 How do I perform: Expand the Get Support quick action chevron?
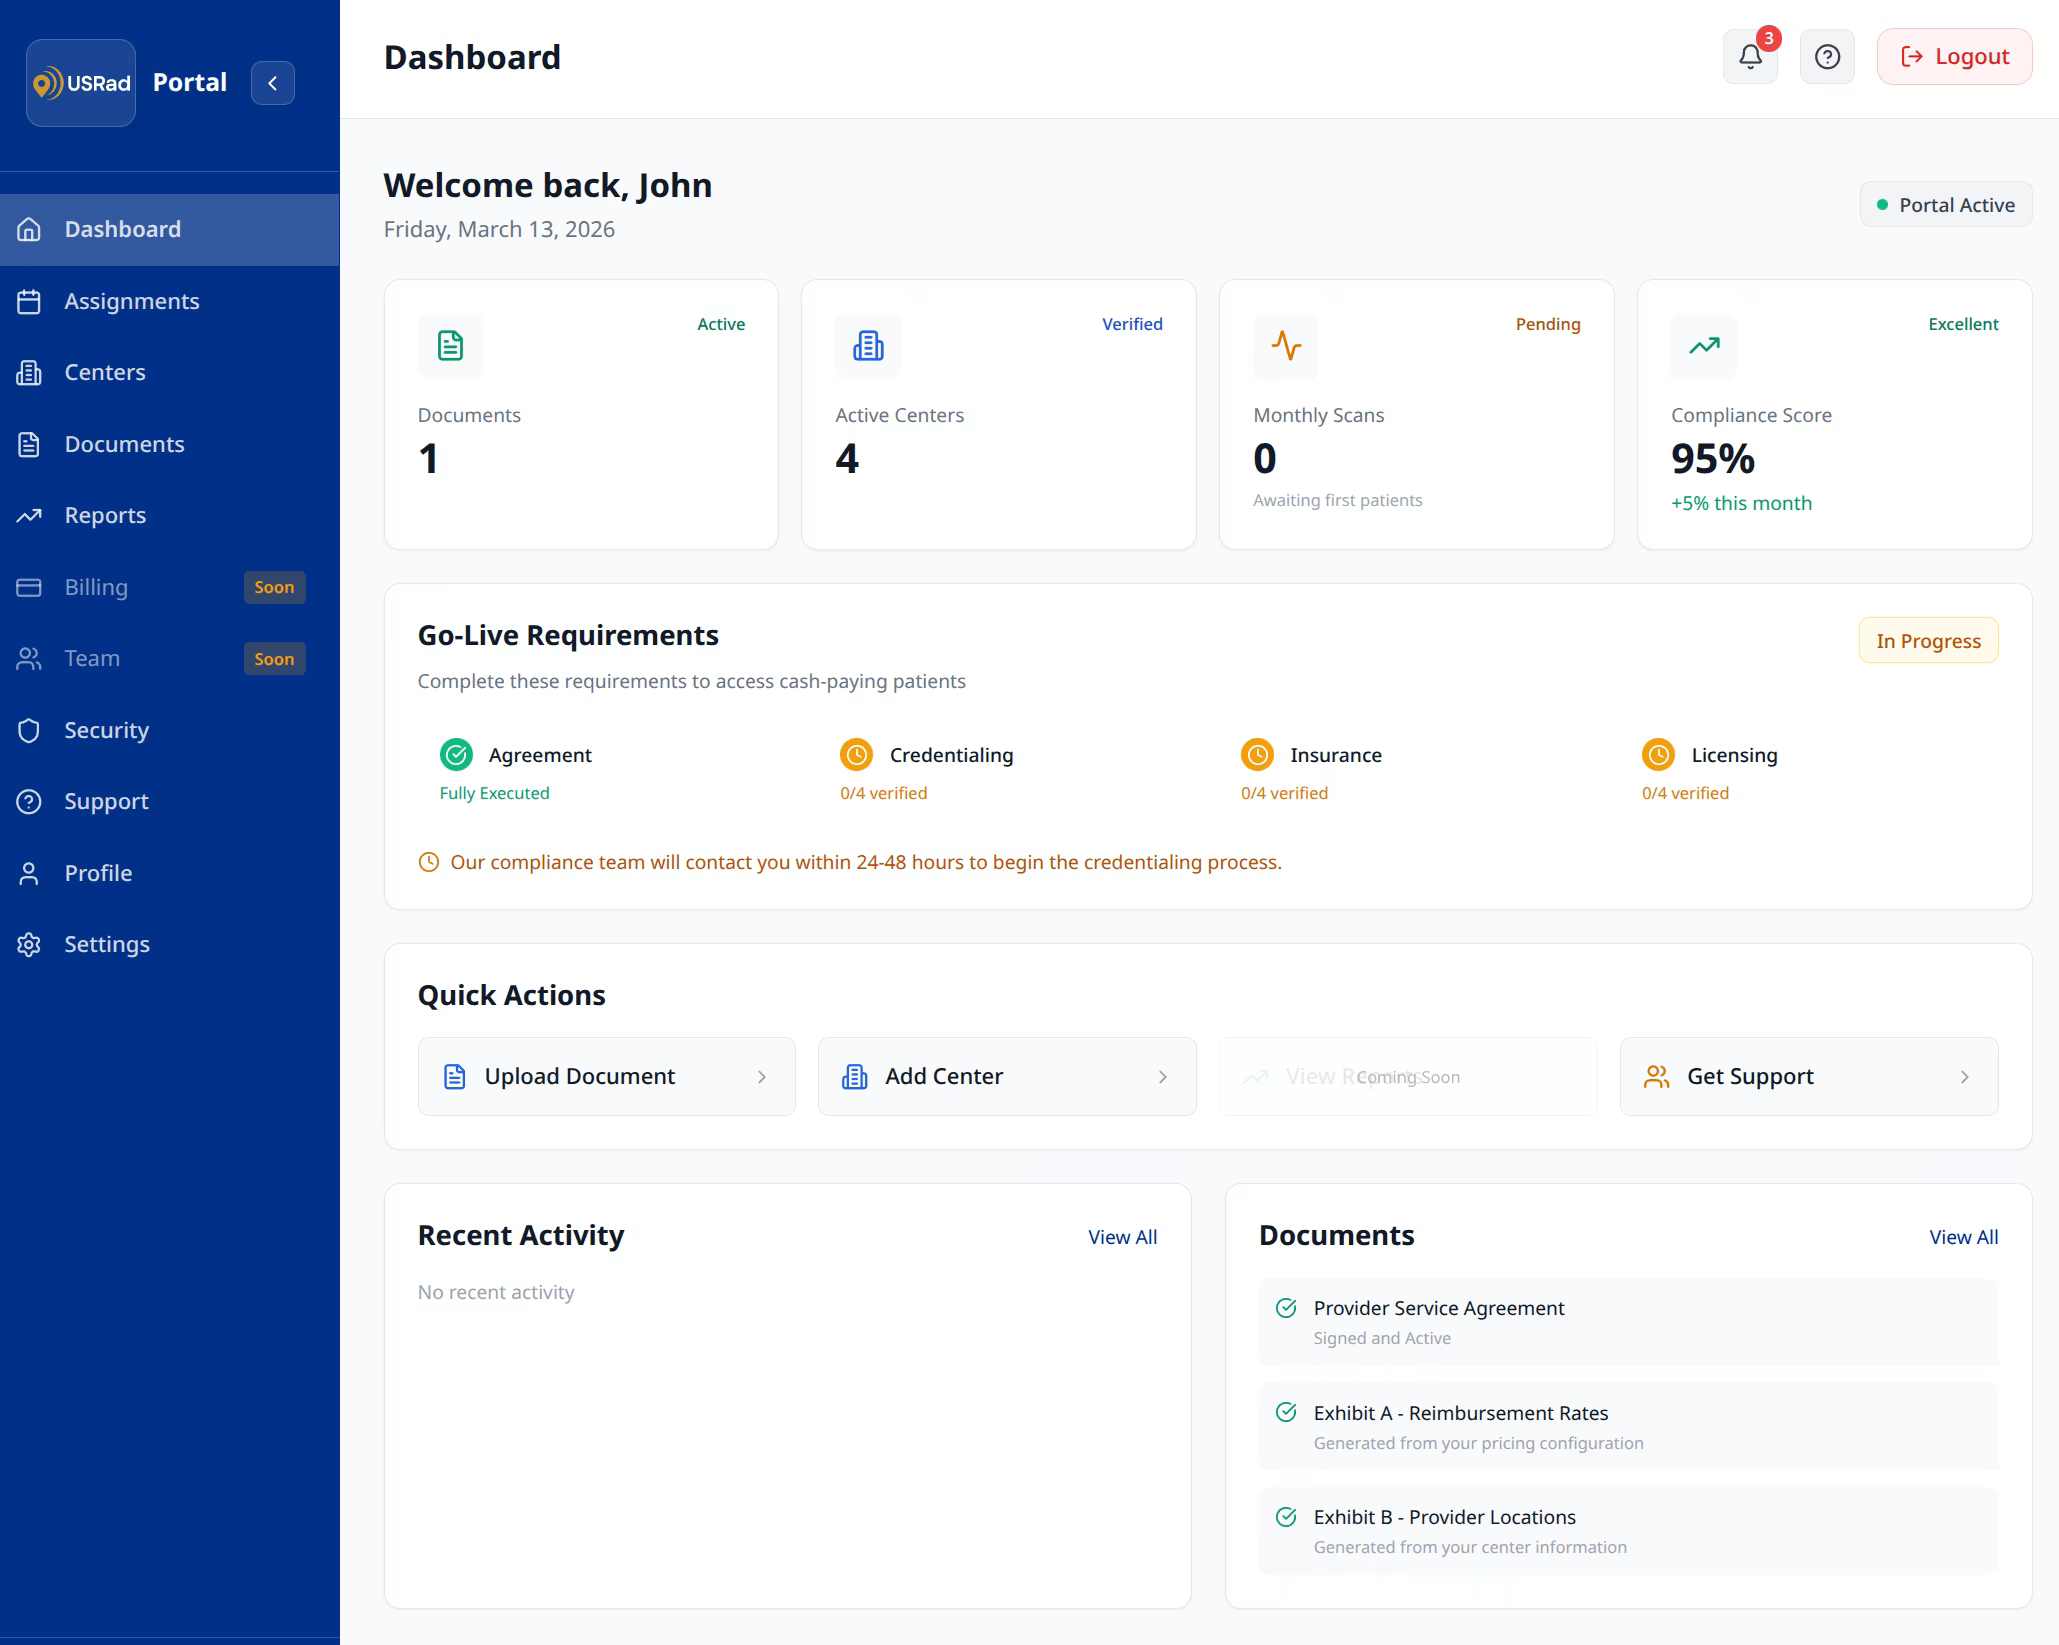tap(1964, 1076)
